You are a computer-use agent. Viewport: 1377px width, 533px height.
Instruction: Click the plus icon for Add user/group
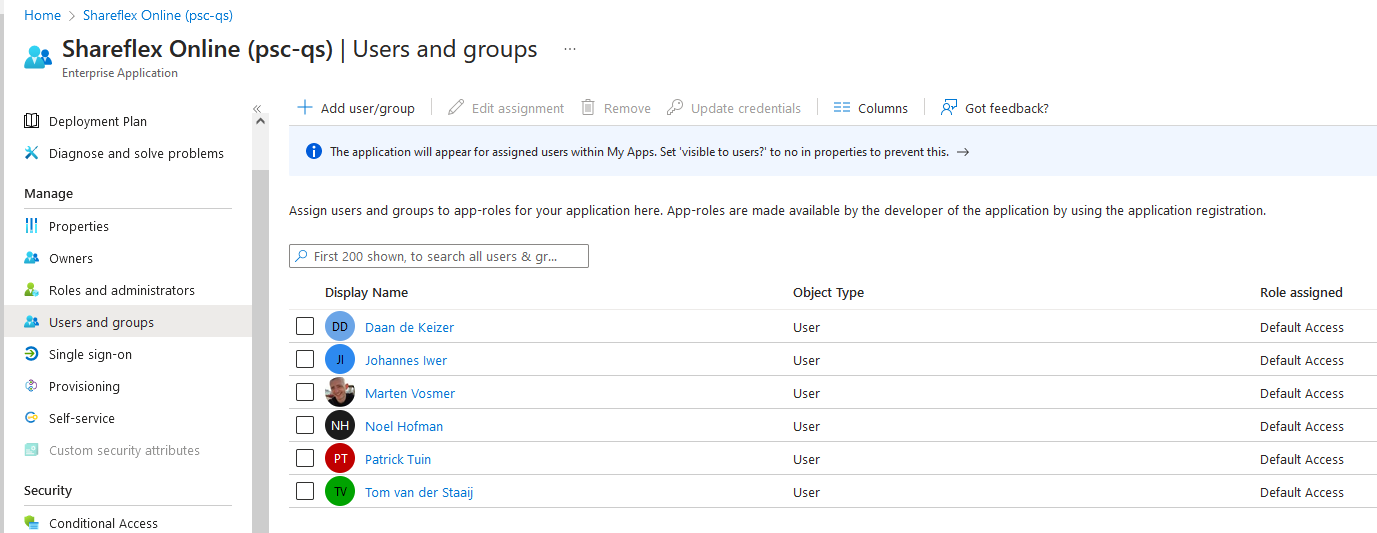[306, 107]
